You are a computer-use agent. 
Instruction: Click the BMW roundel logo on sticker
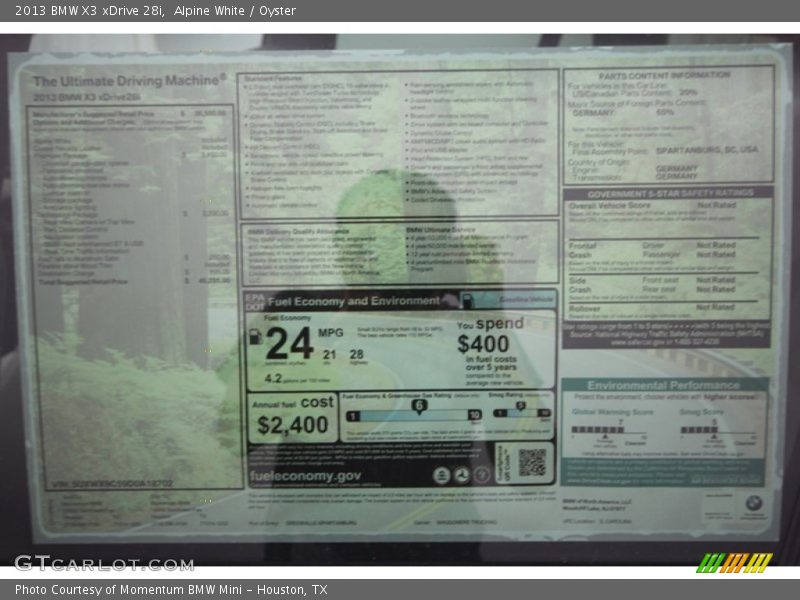754,504
